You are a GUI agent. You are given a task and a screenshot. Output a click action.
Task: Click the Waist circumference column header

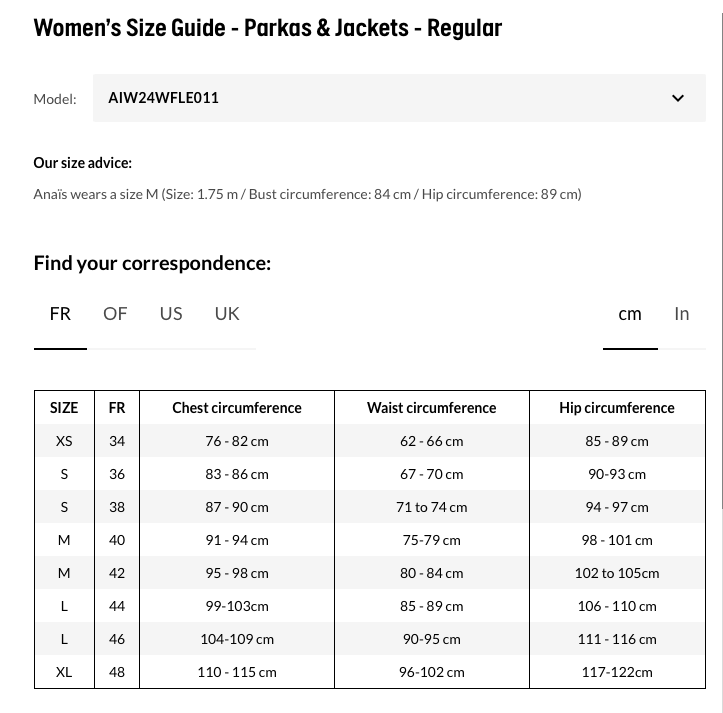432,408
